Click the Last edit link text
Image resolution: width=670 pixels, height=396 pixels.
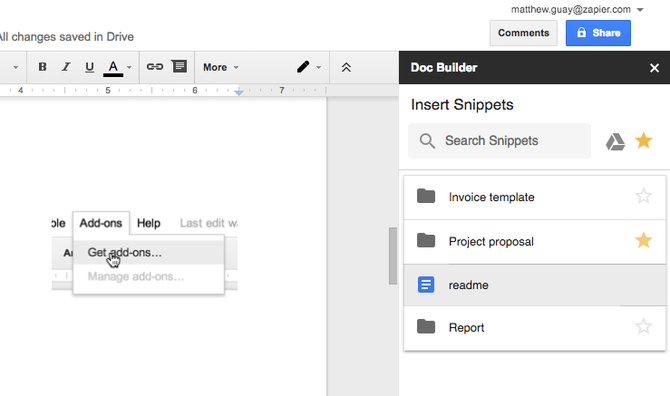209,223
